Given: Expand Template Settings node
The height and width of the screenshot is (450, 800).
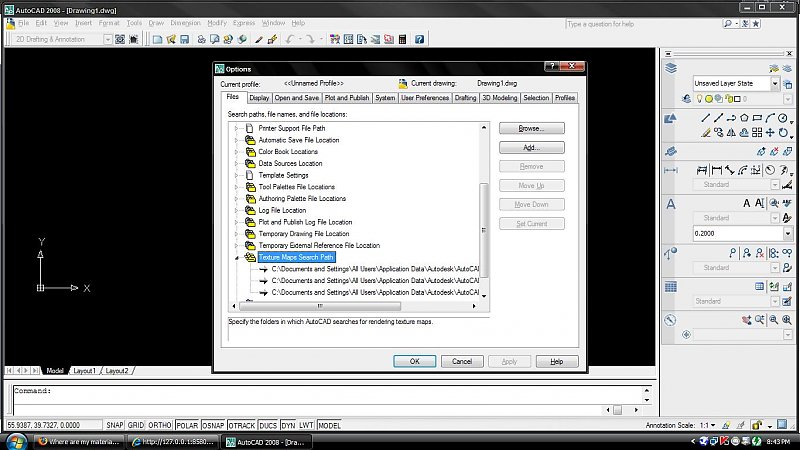Looking at the screenshot, I should (236, 176).
